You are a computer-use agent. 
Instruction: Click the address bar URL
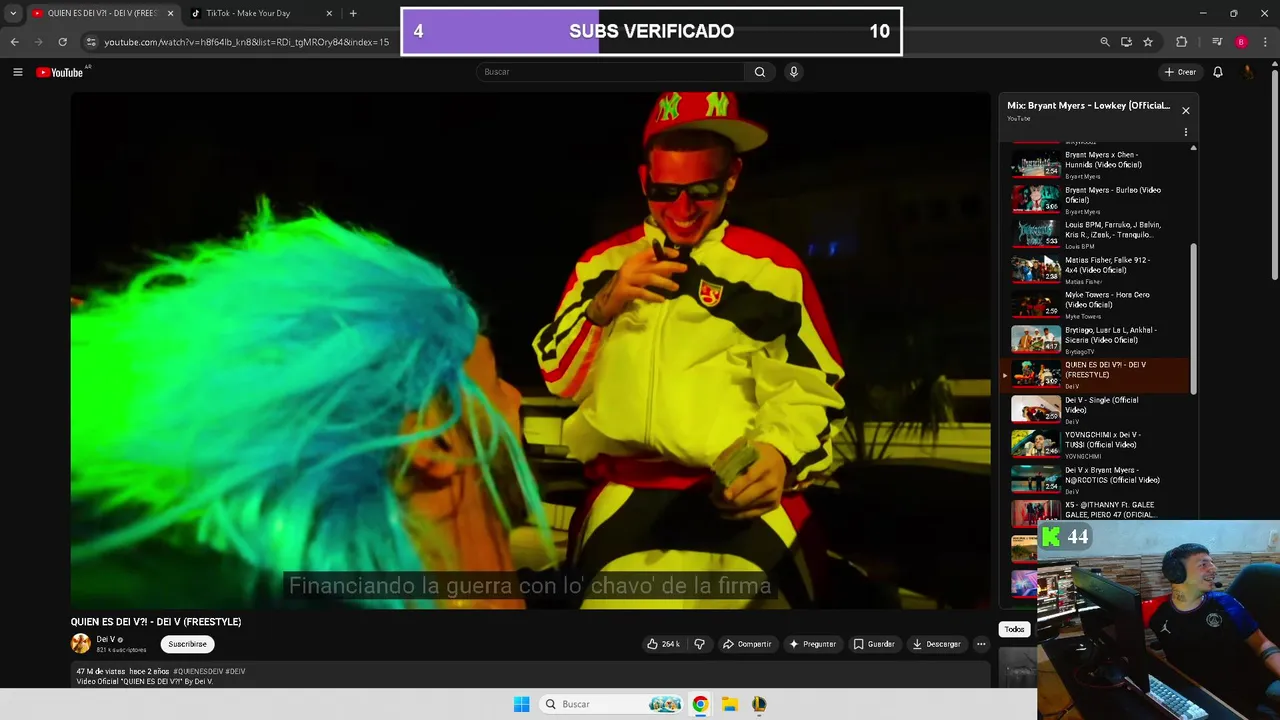pos(247,42)
